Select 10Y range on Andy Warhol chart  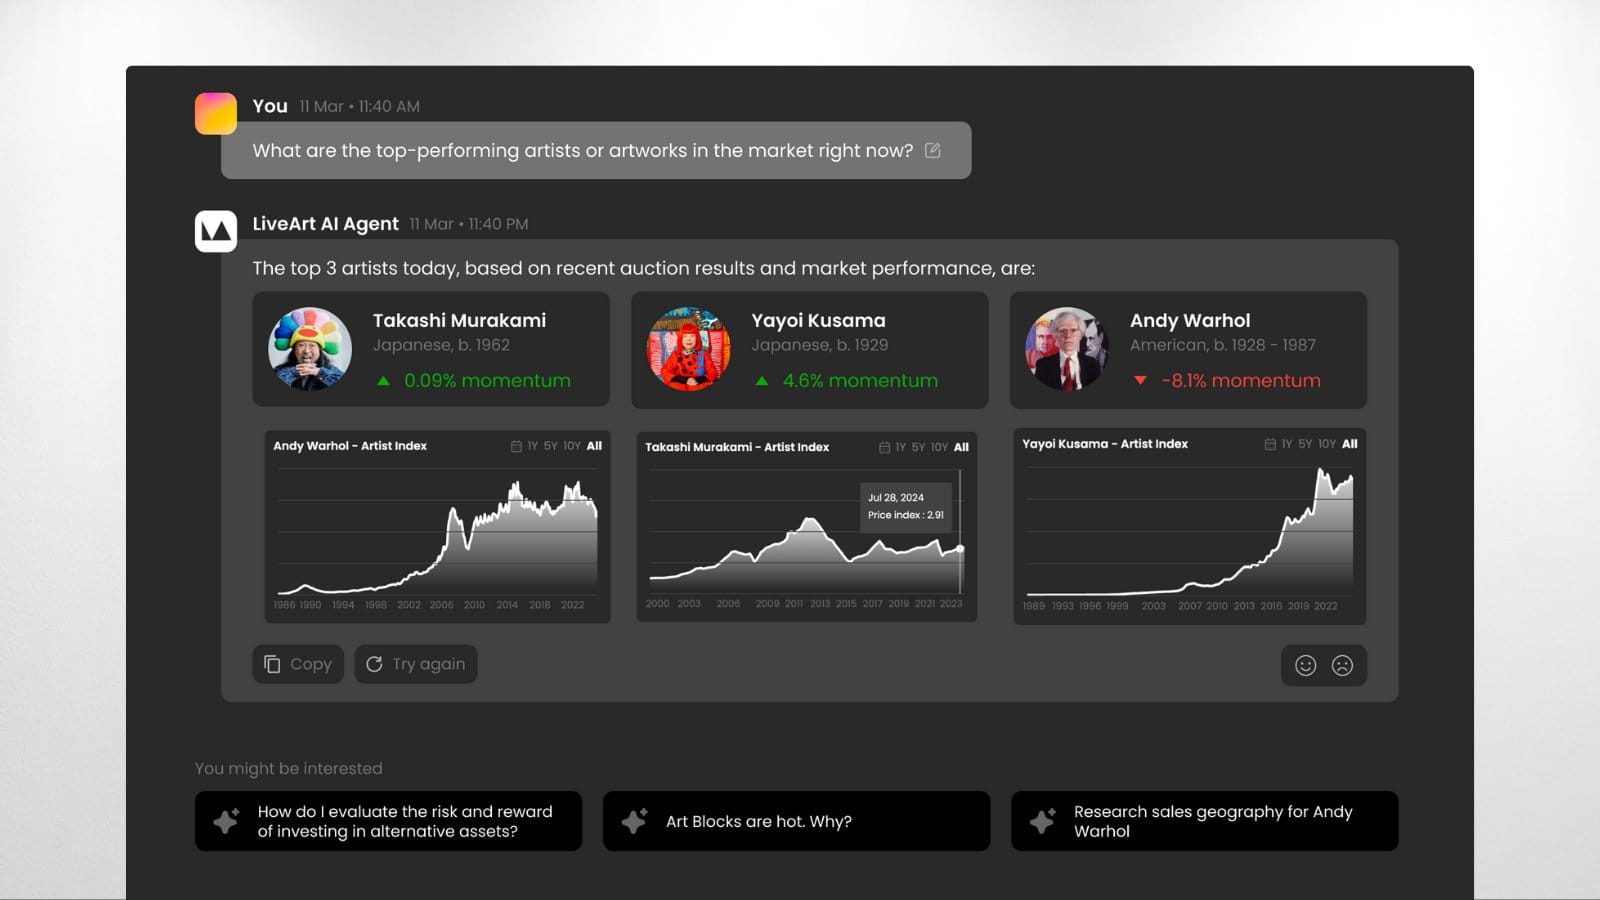click(572, 446)
